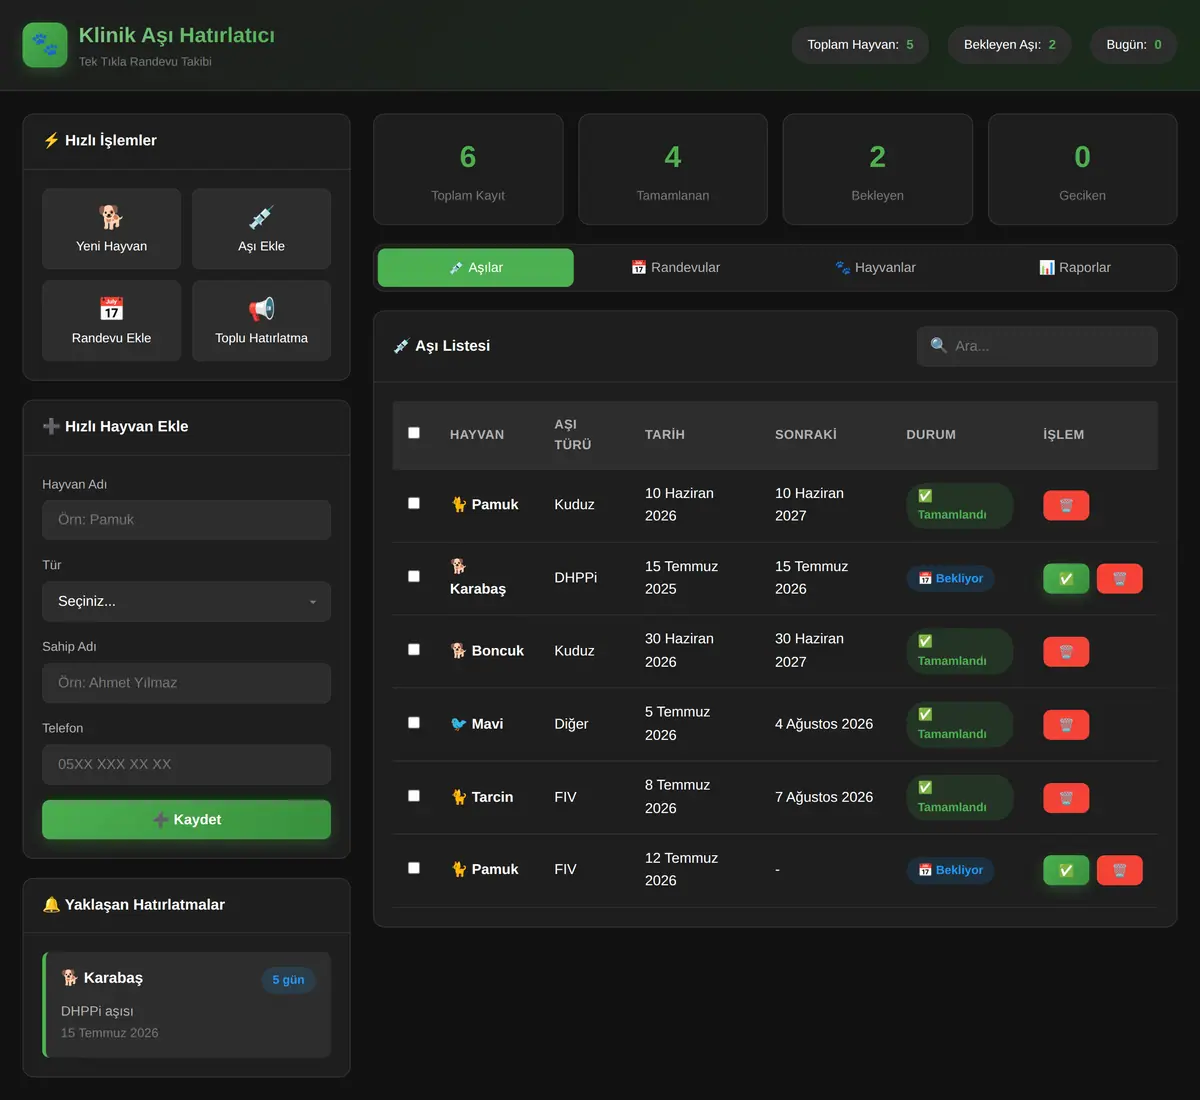
Task: Launch Toplu Hatırlatma megaphone action
Action: coord(261,321)
